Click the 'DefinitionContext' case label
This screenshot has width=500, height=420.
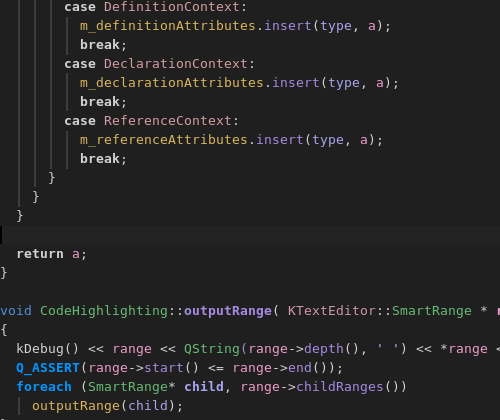171,7
